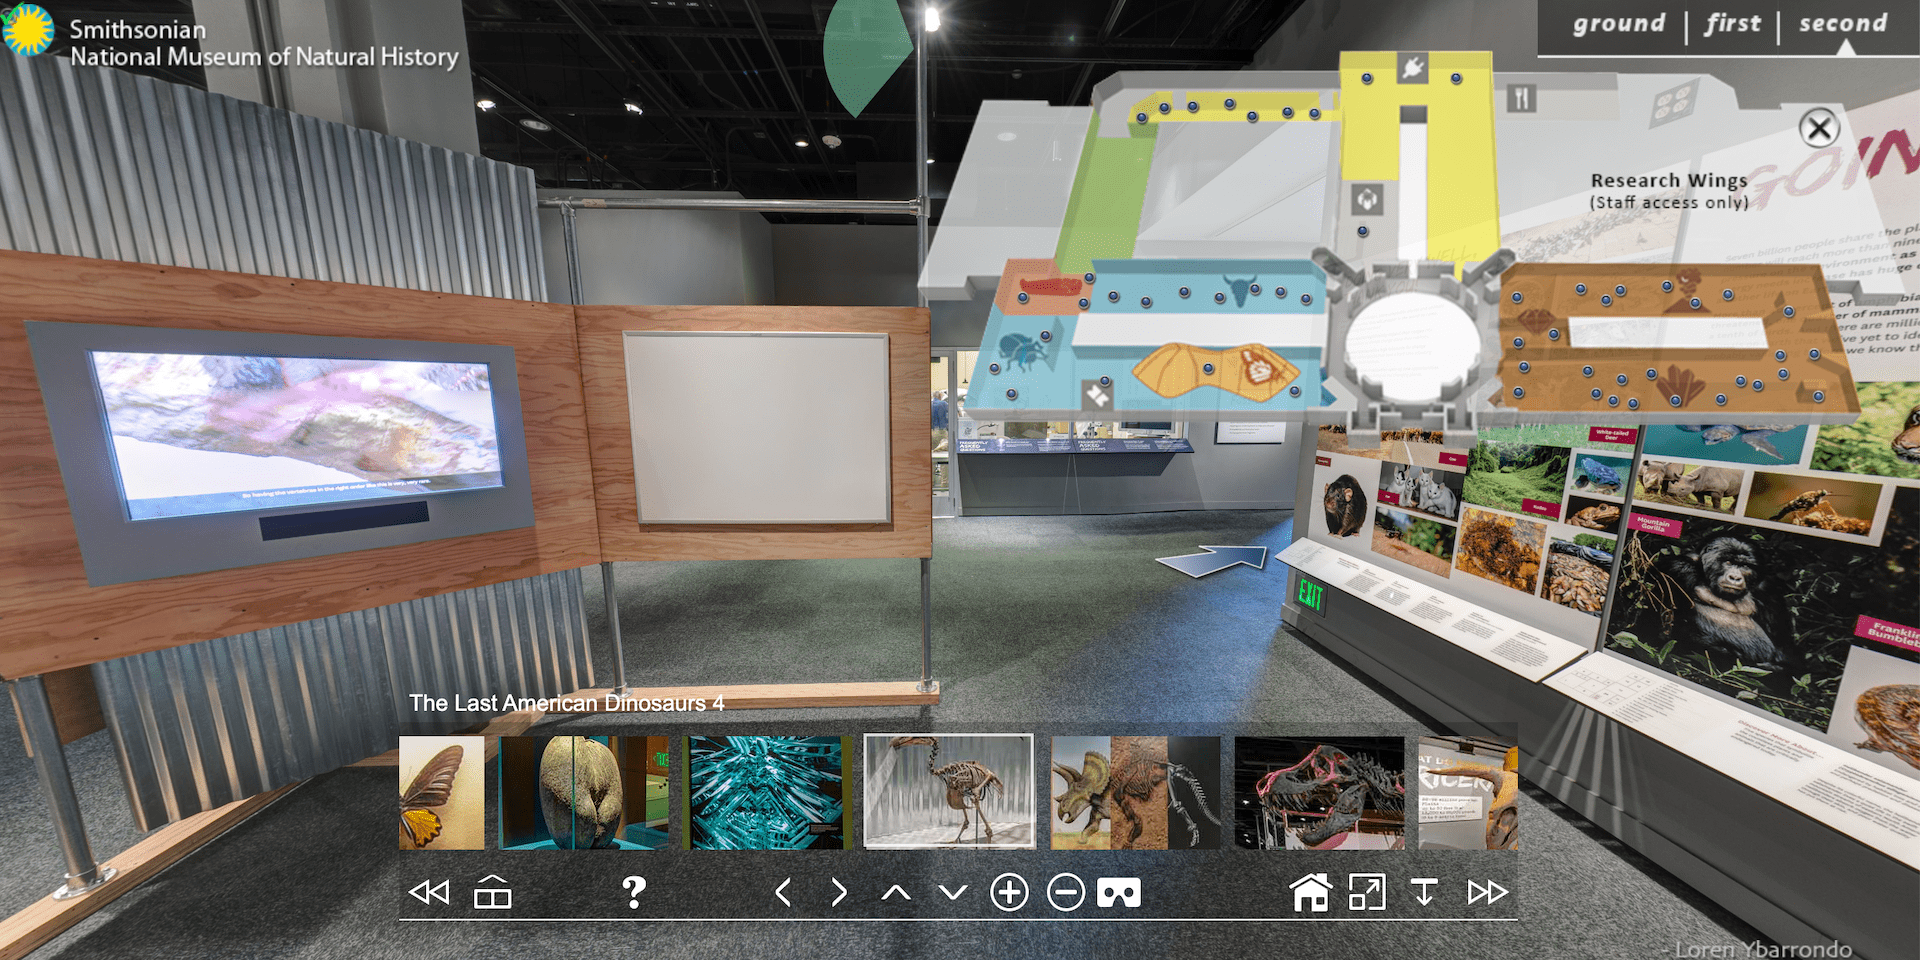Open the help question mark
Viewport: 1920px width, 960px height.
click(x=634, y=892)
